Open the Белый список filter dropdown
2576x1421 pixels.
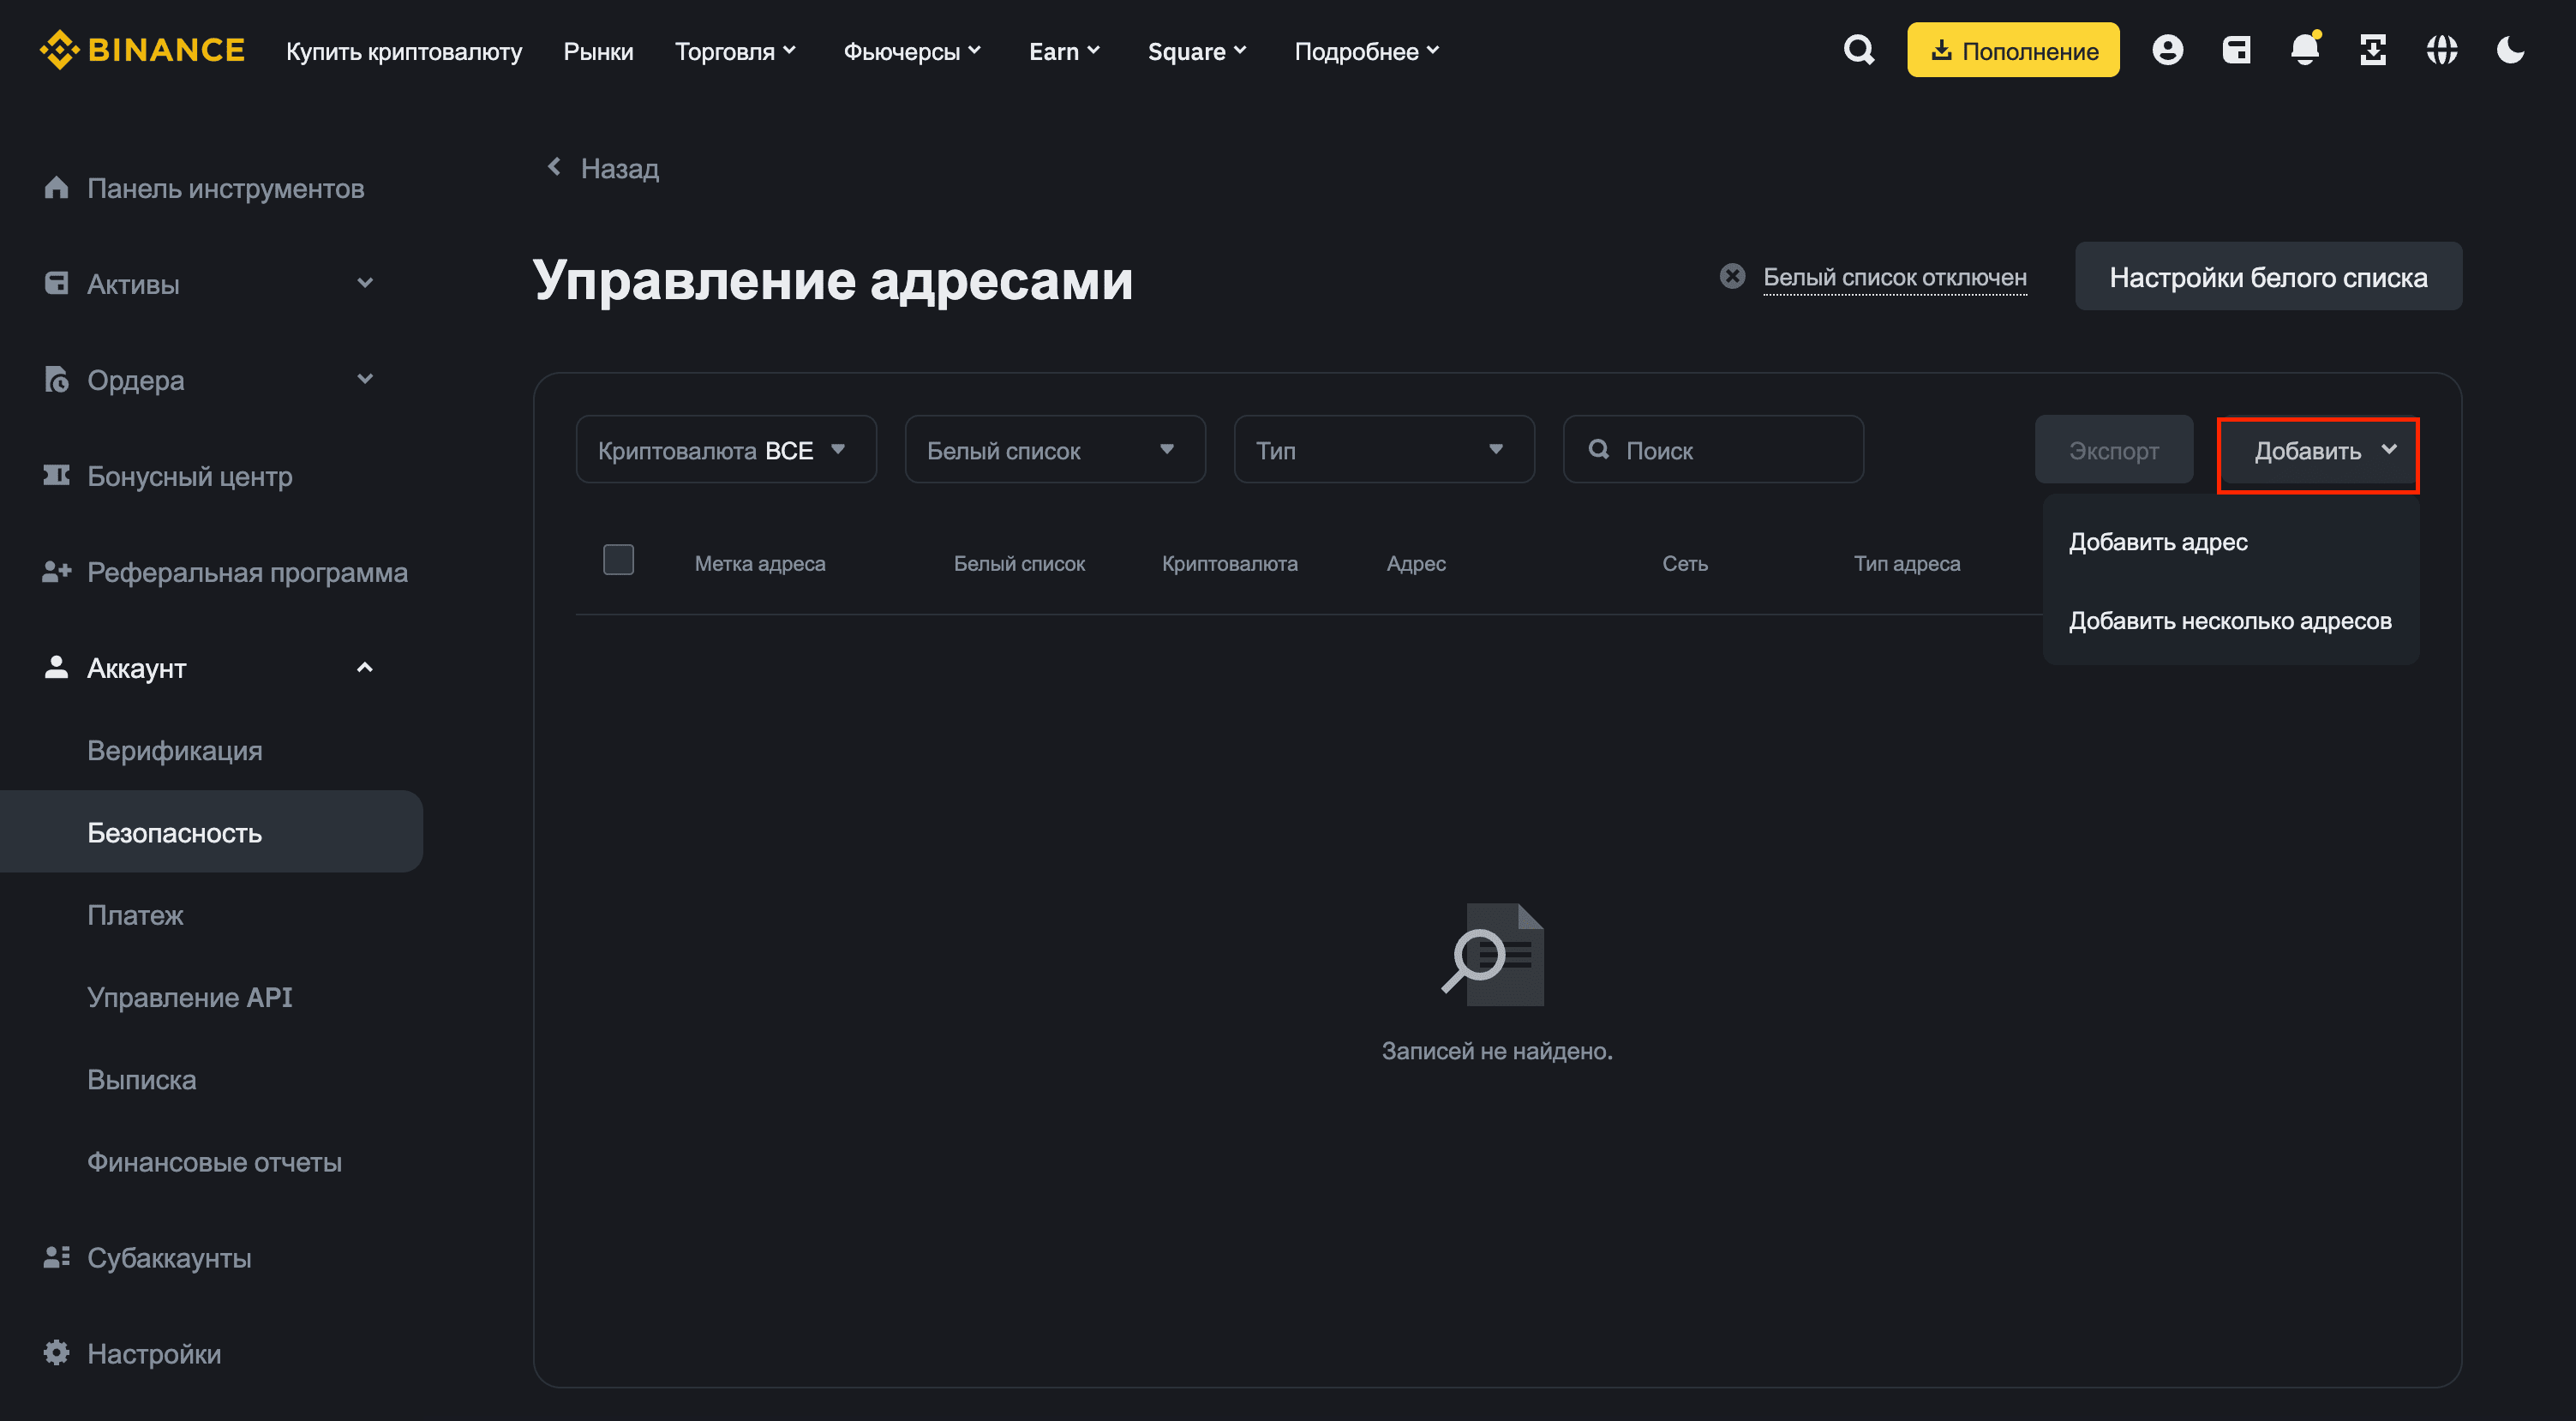click(1054, 450)
